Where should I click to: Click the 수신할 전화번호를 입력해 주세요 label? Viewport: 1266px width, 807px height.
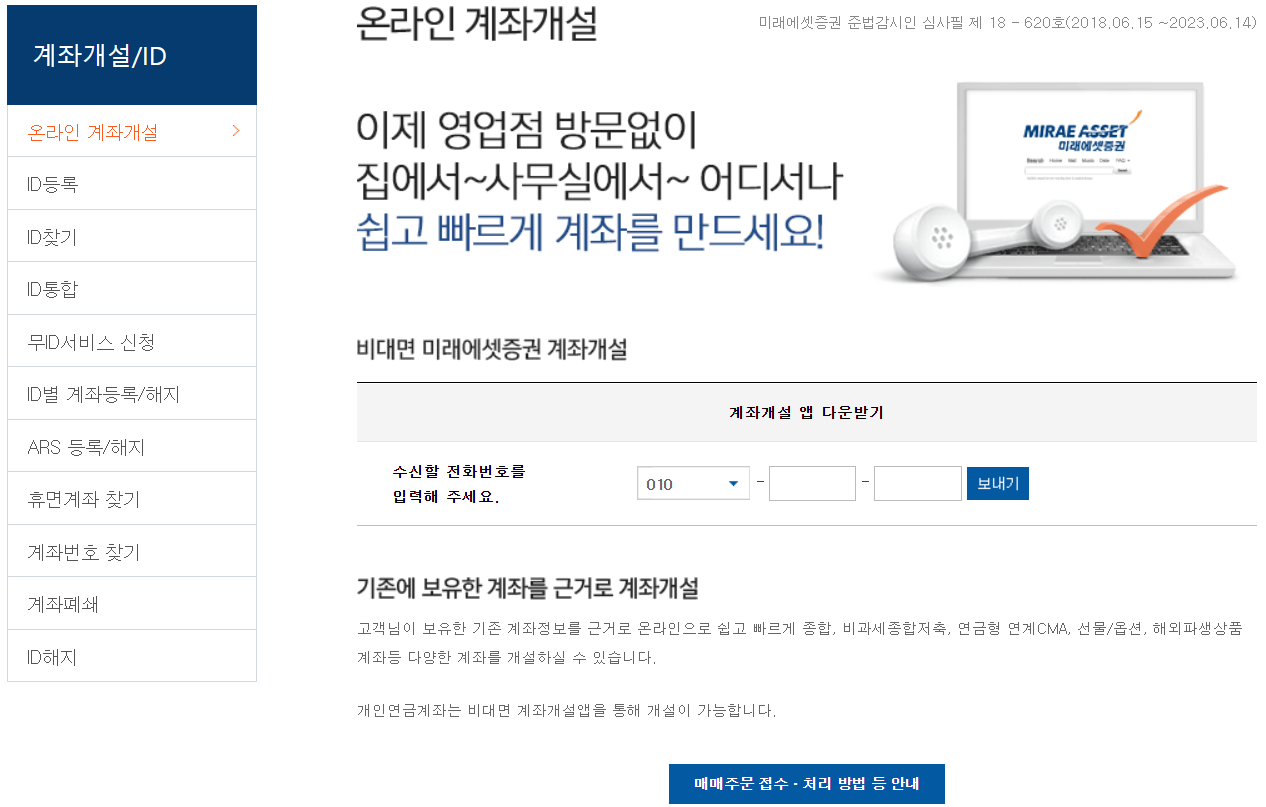[x=459, y=484]
